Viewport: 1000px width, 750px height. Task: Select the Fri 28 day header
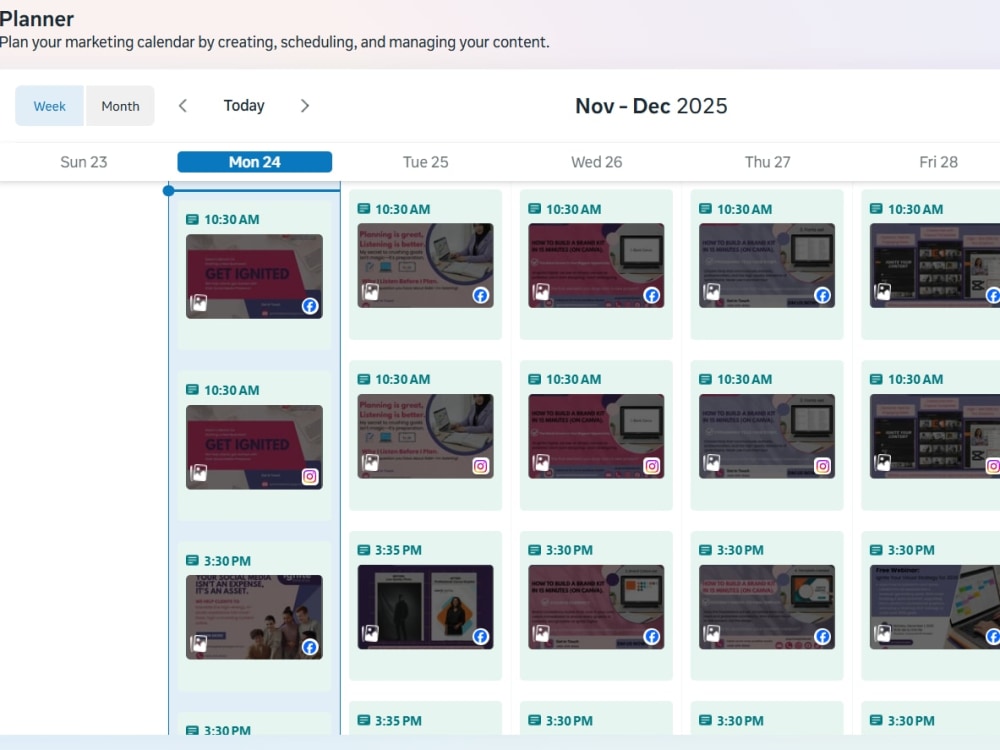(938, 162)
